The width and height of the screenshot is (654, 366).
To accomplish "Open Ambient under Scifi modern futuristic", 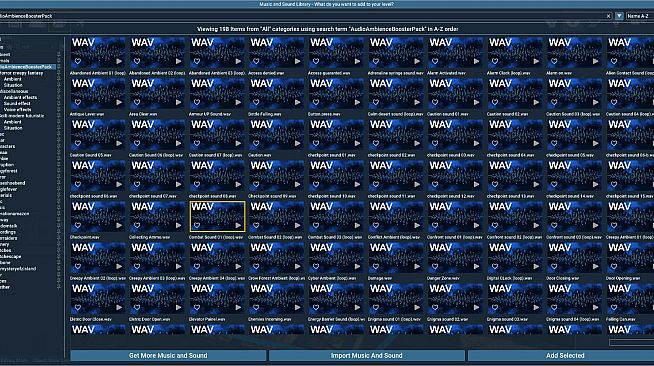I will pyautogui.click(x=13, y=122).
